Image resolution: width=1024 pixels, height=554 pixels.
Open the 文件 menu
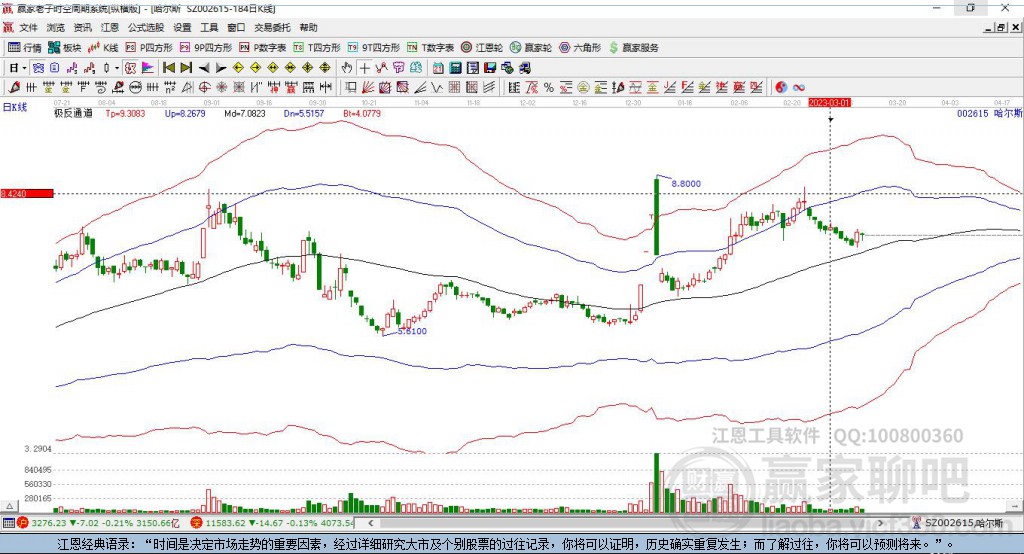pyautogui.click(x=28, y=27)
